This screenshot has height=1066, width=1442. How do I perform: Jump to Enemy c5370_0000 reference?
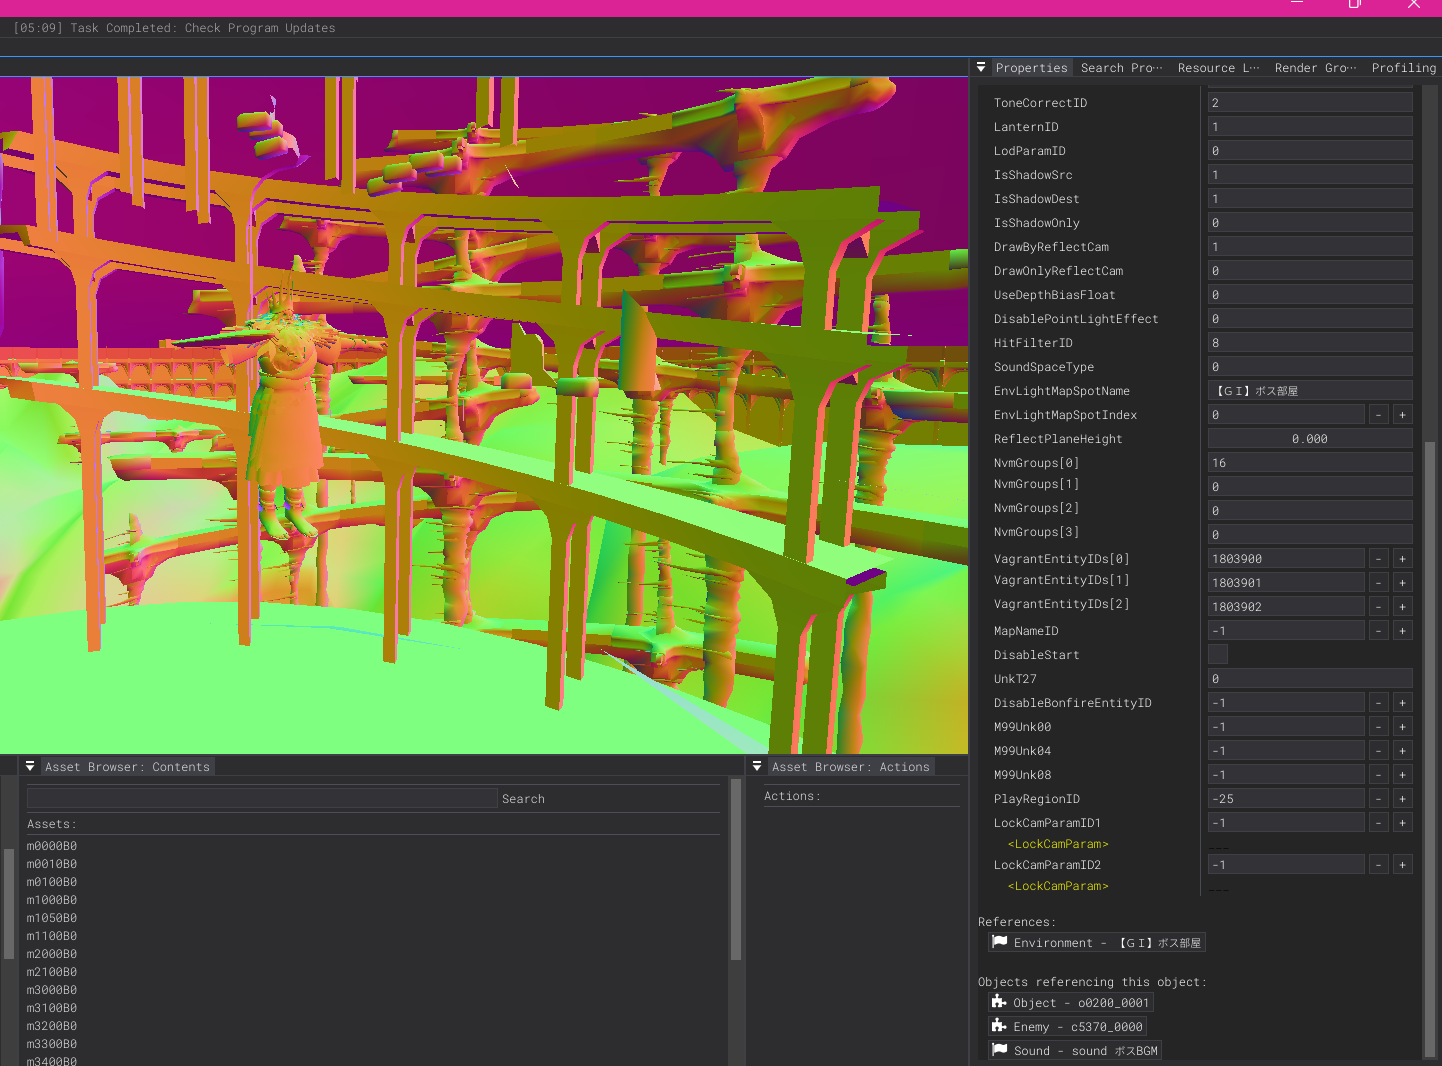coord(1067,1026)
